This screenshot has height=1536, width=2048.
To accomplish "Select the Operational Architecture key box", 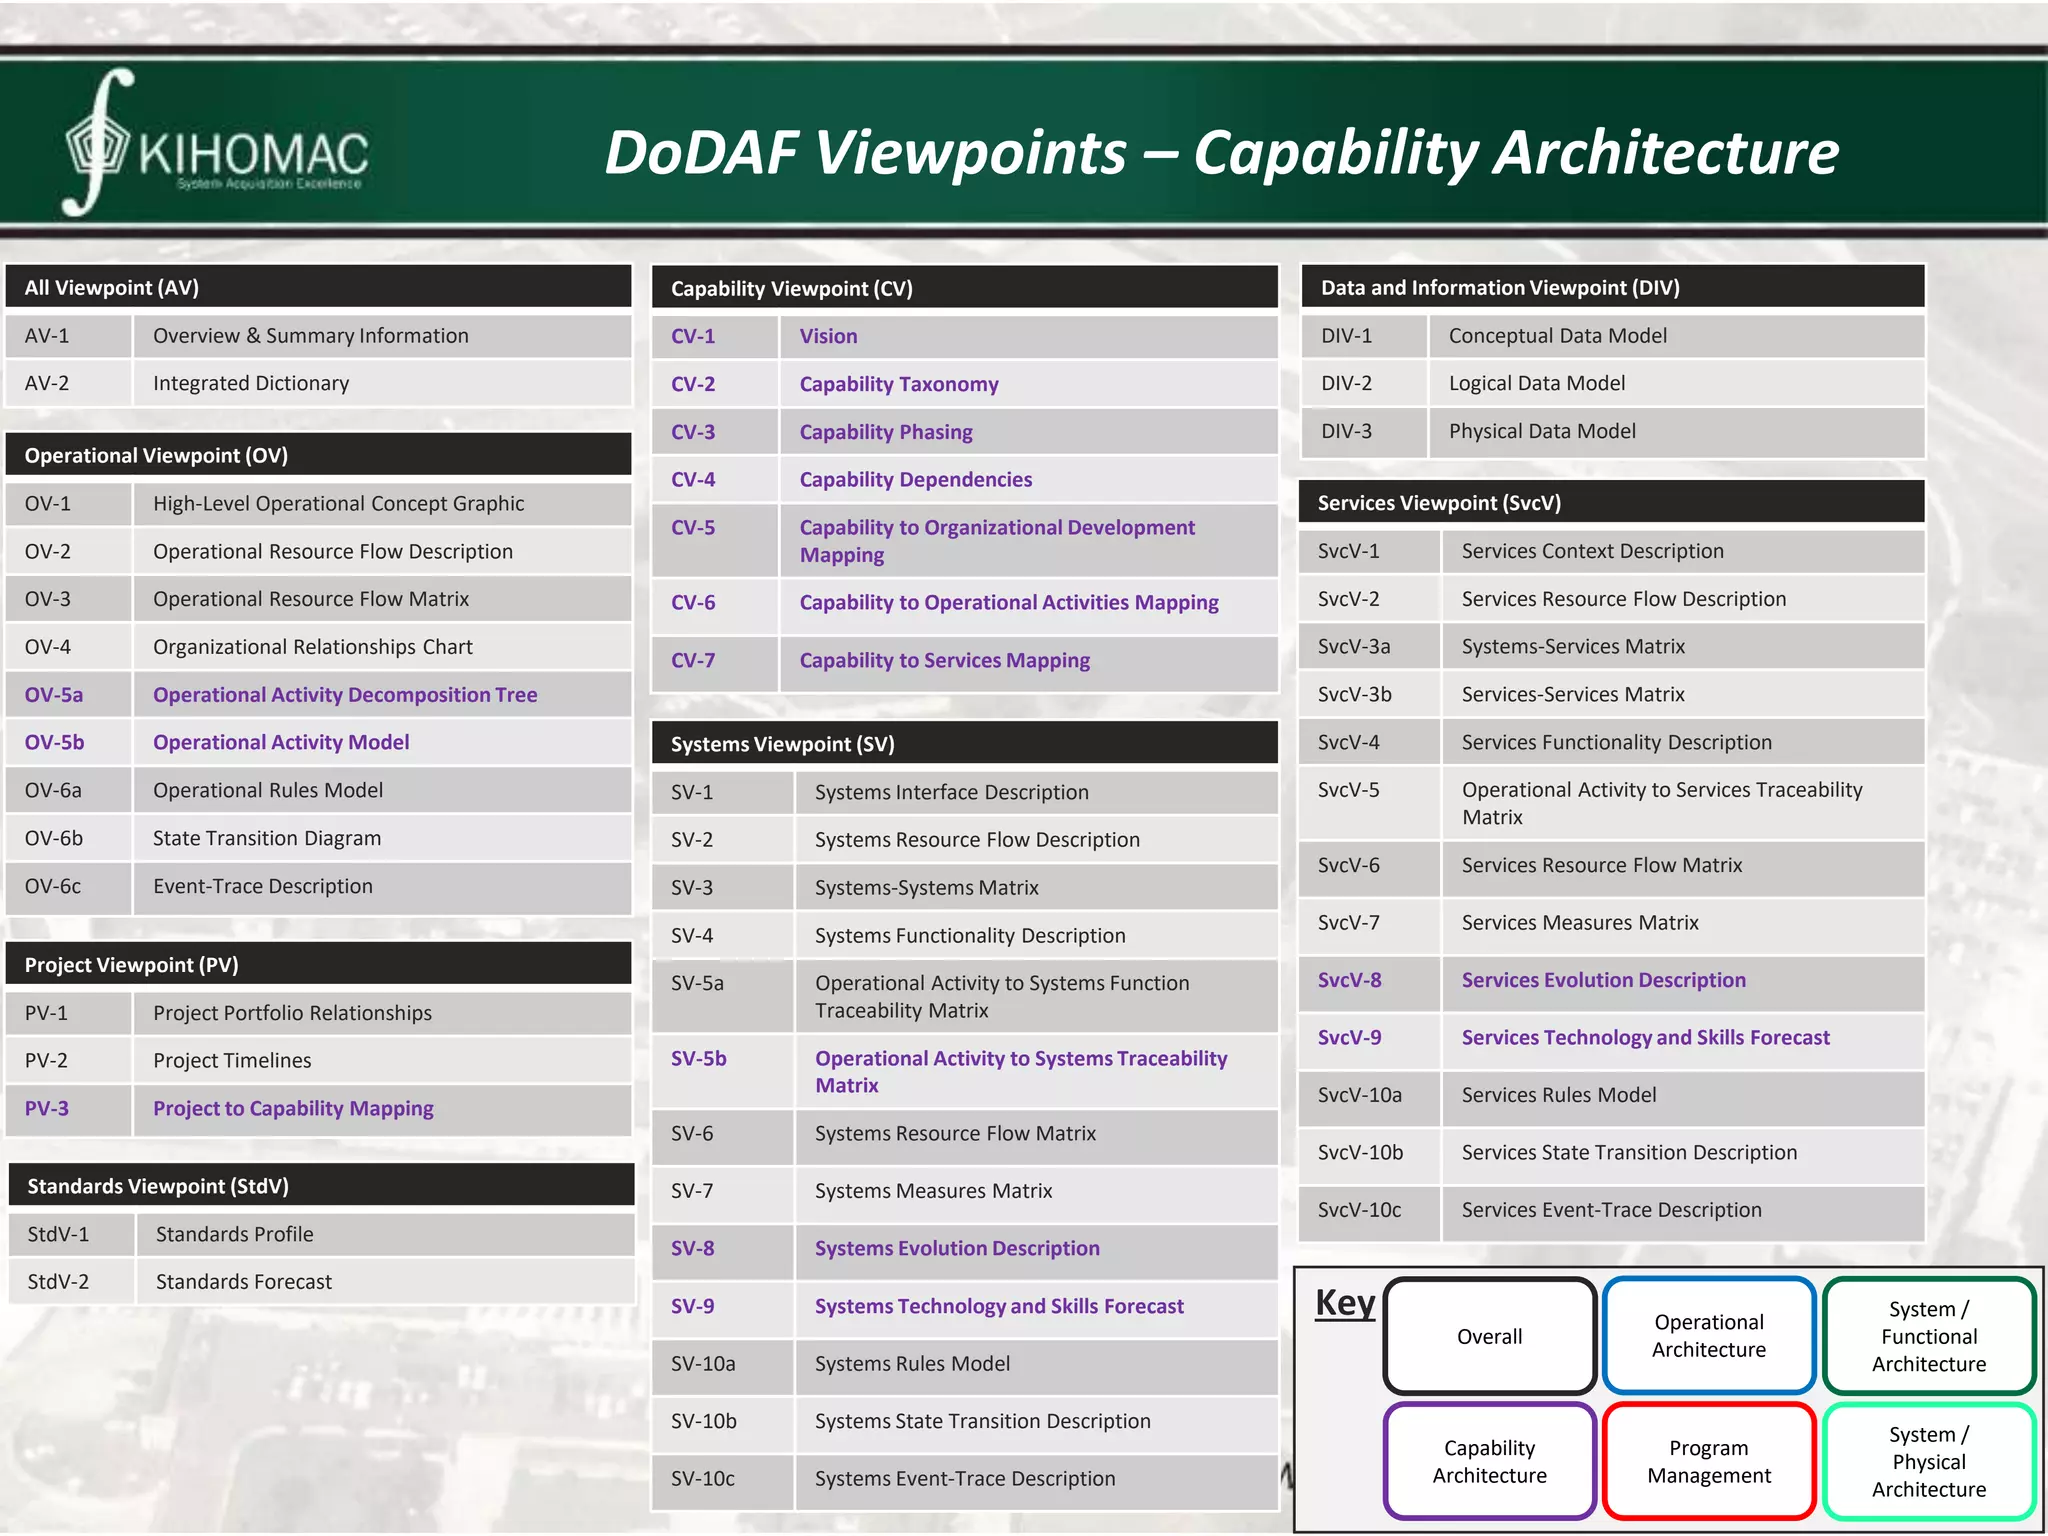I will pyautogui.click(x=1709, y=1336).
